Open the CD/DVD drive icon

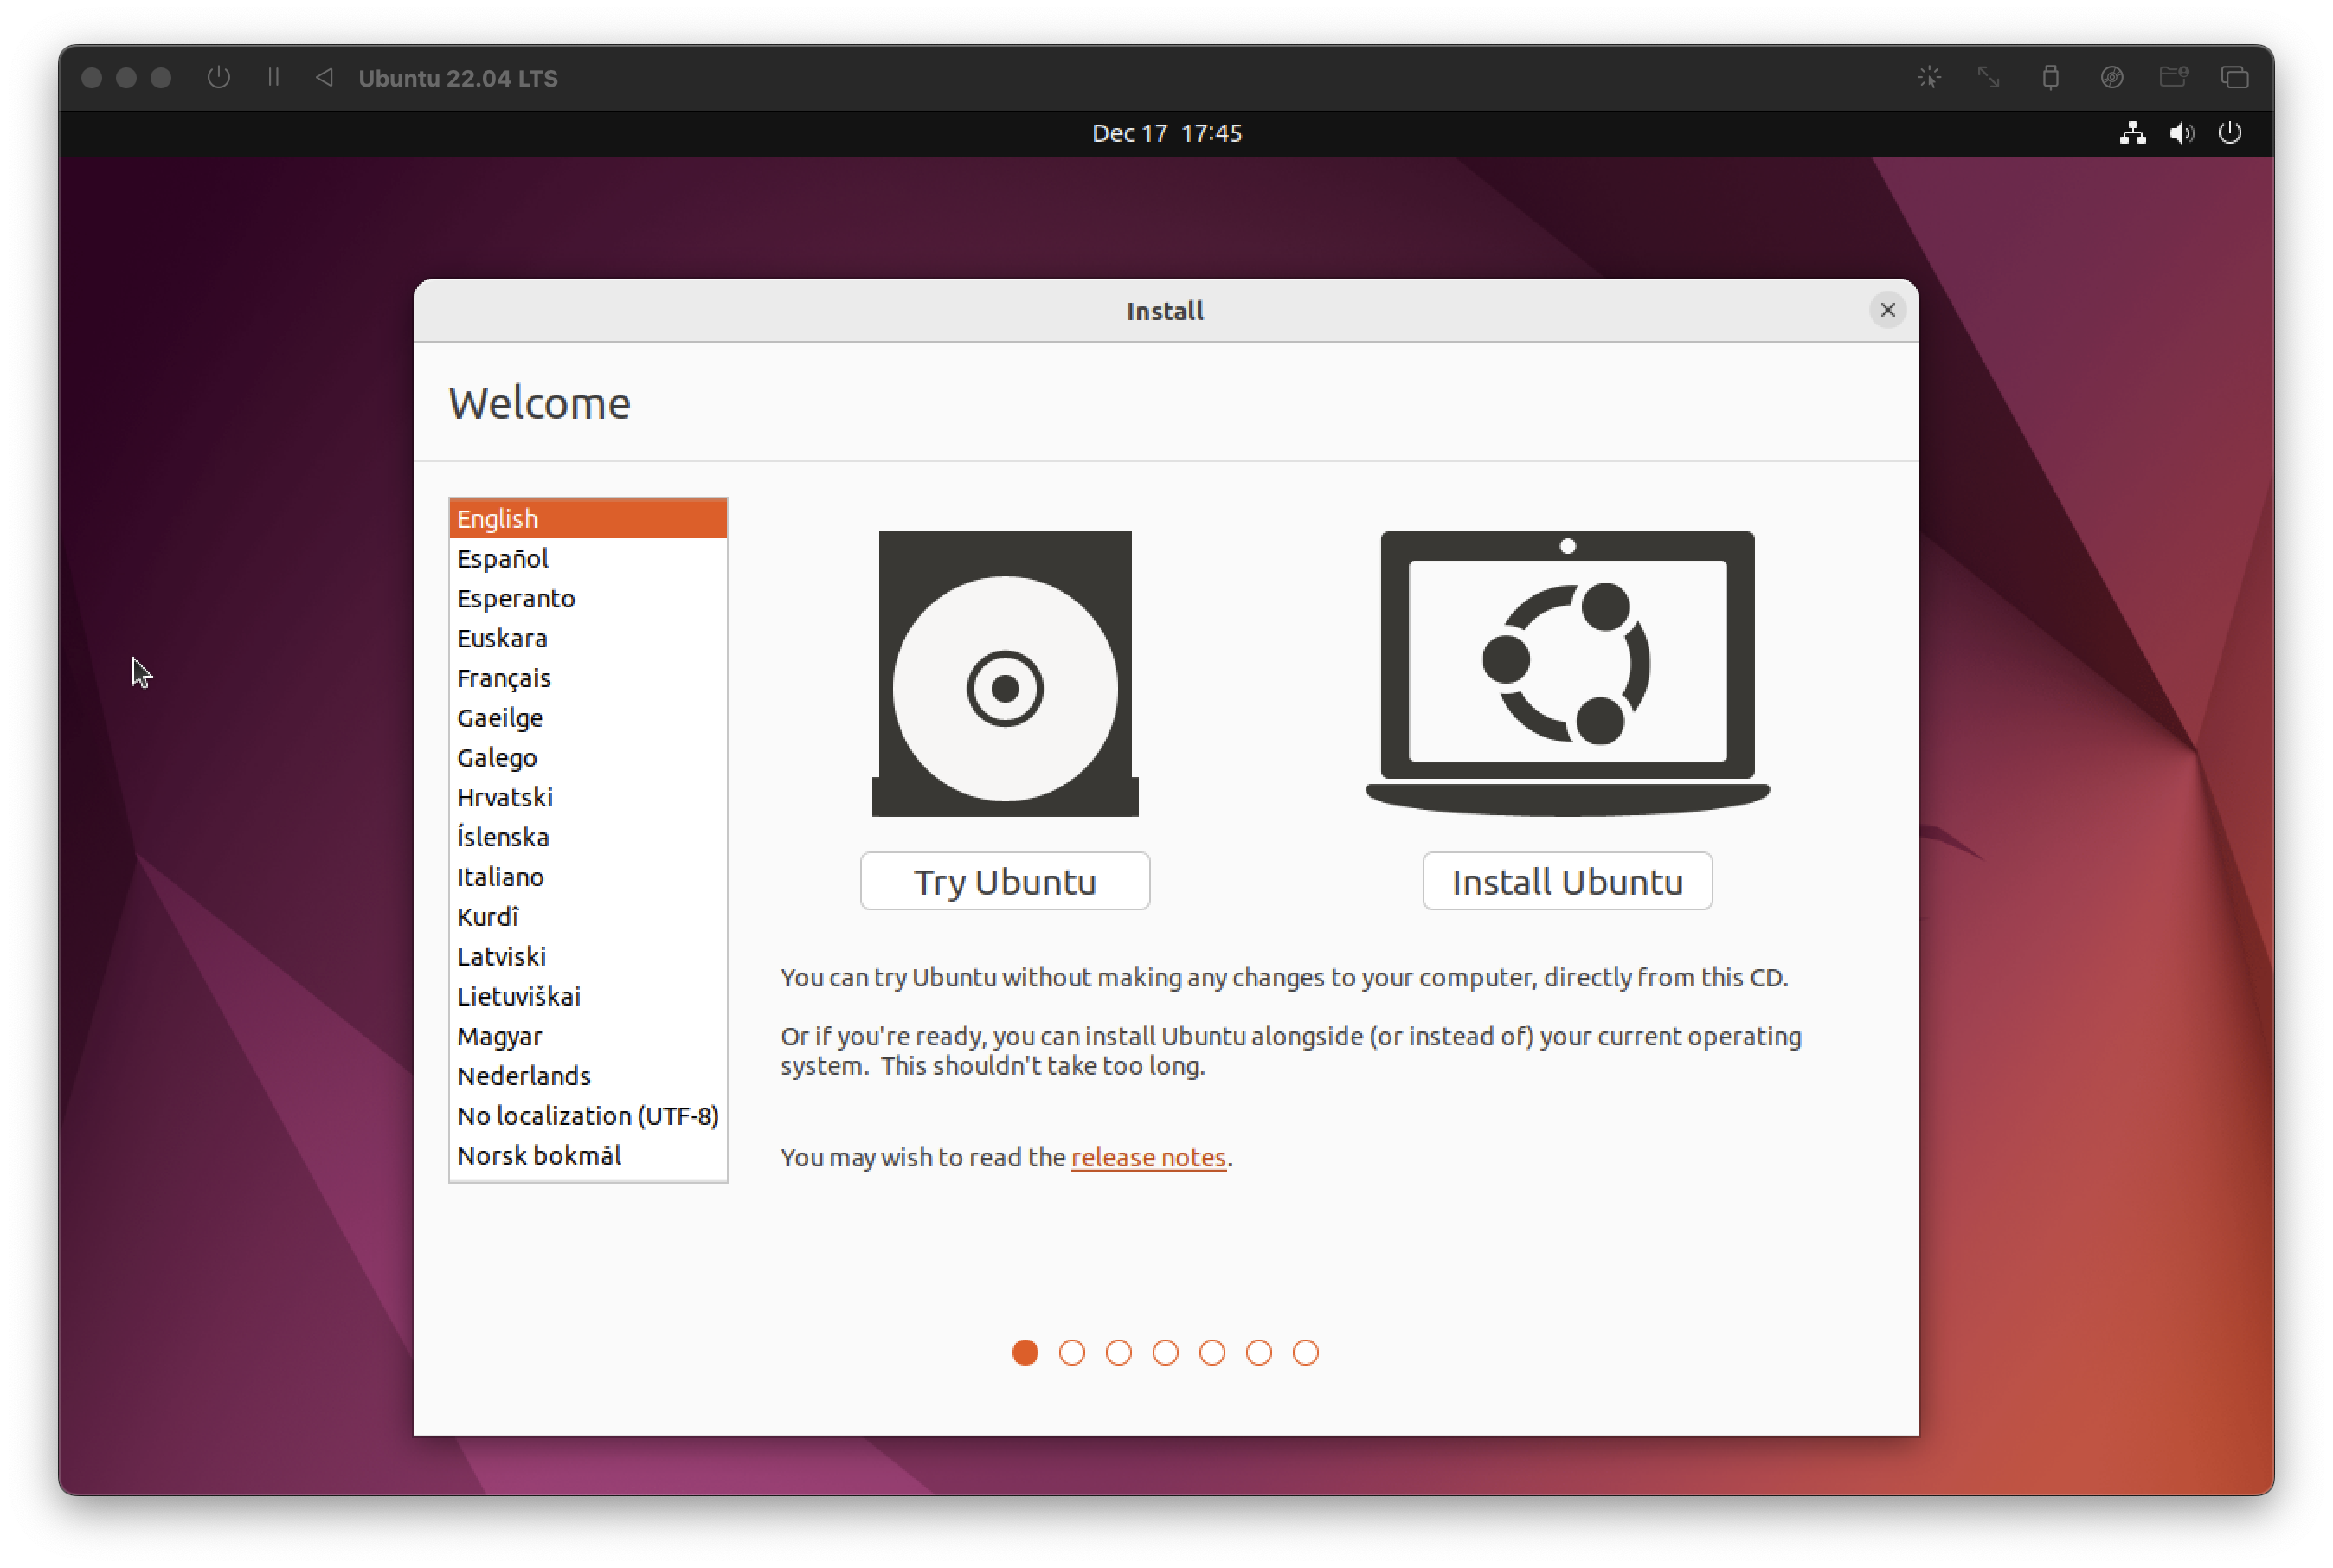2111,77
